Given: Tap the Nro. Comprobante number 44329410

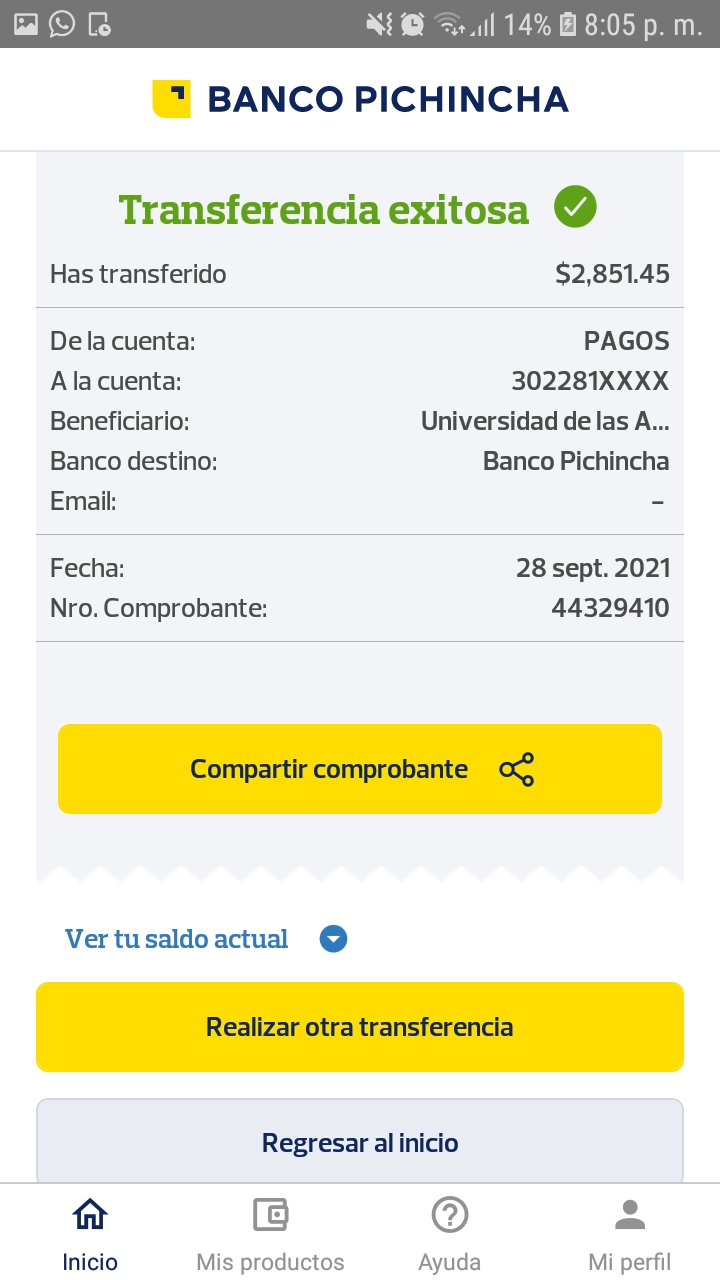Looking at the screenshot, I should (x=610, y=608).
